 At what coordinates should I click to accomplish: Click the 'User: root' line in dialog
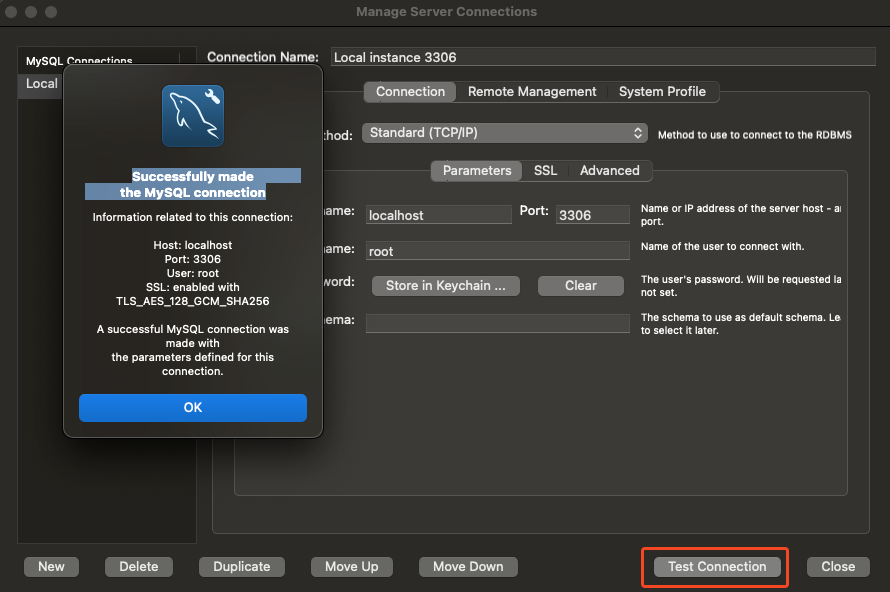tap(193, 273)
